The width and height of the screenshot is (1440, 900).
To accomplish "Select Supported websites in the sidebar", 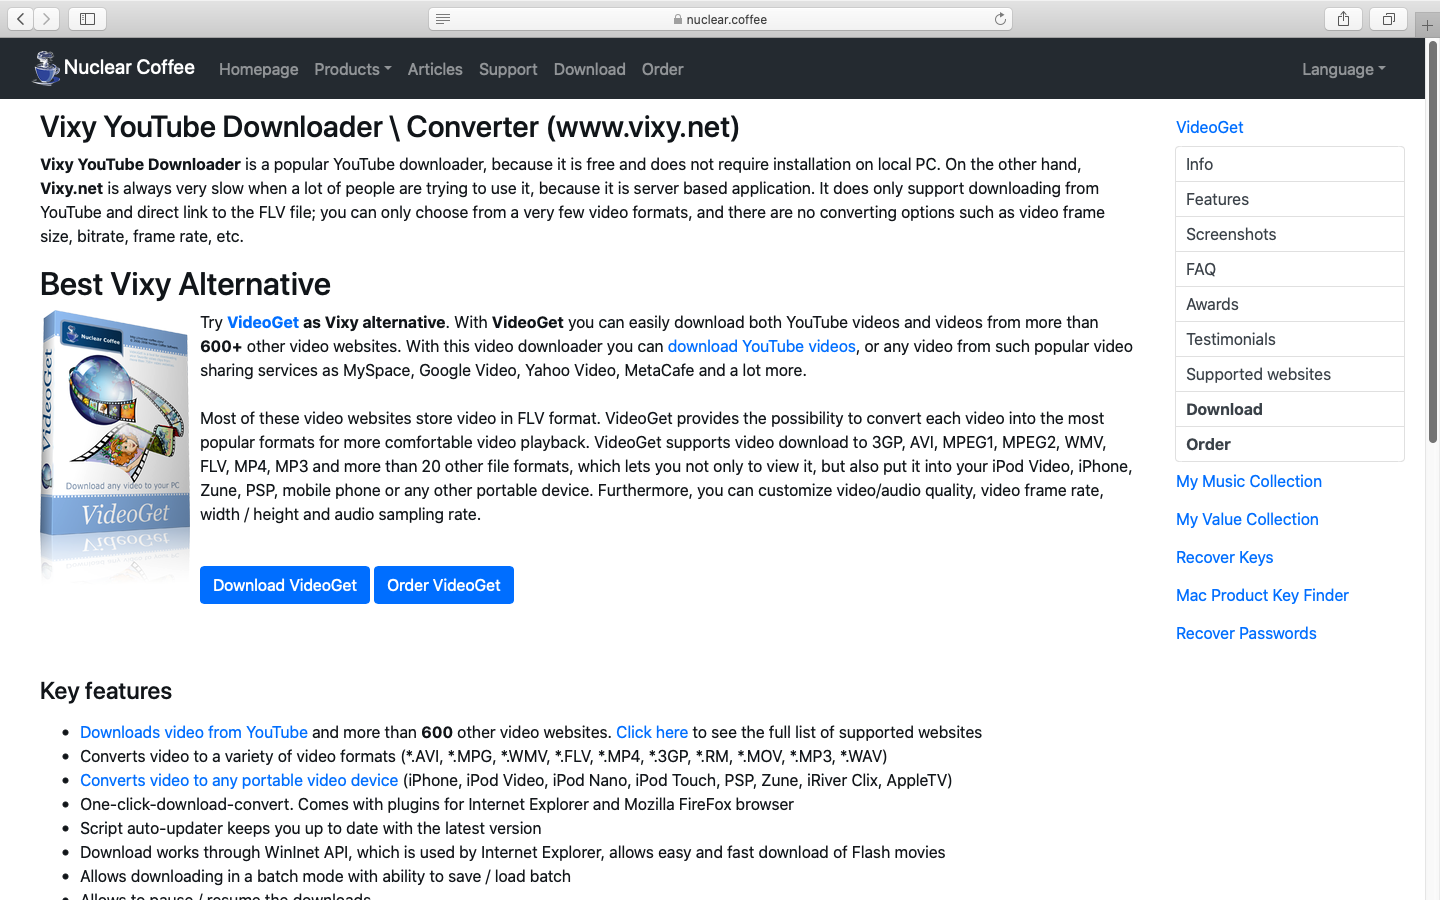I will [x=1290, y=374].
